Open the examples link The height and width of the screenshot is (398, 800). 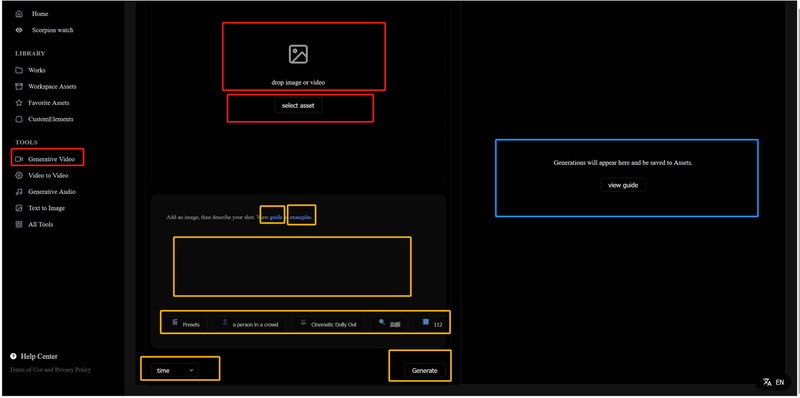click(301, 217)
